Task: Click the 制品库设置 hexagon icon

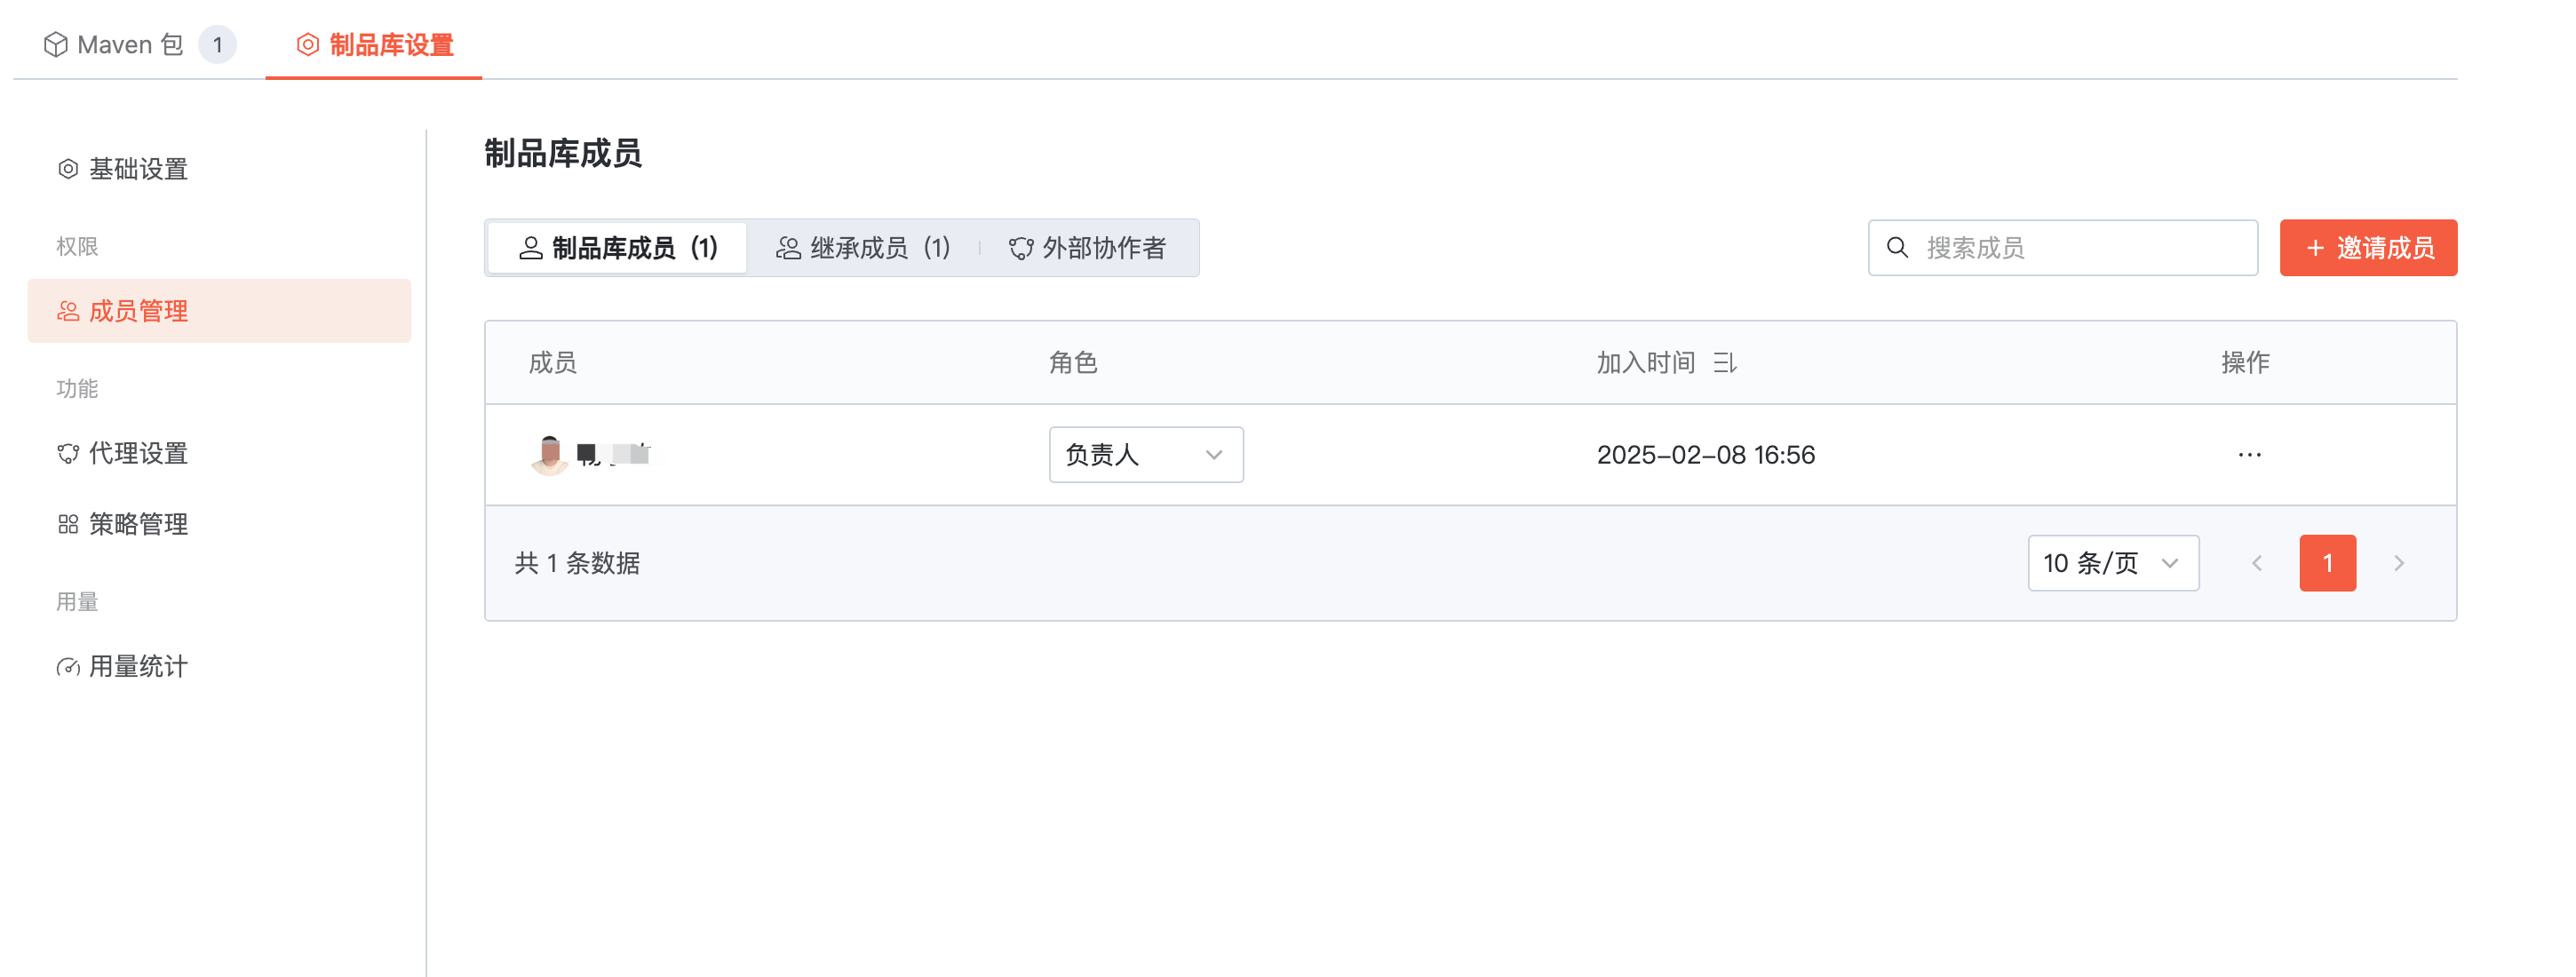Action: point(308,45)
